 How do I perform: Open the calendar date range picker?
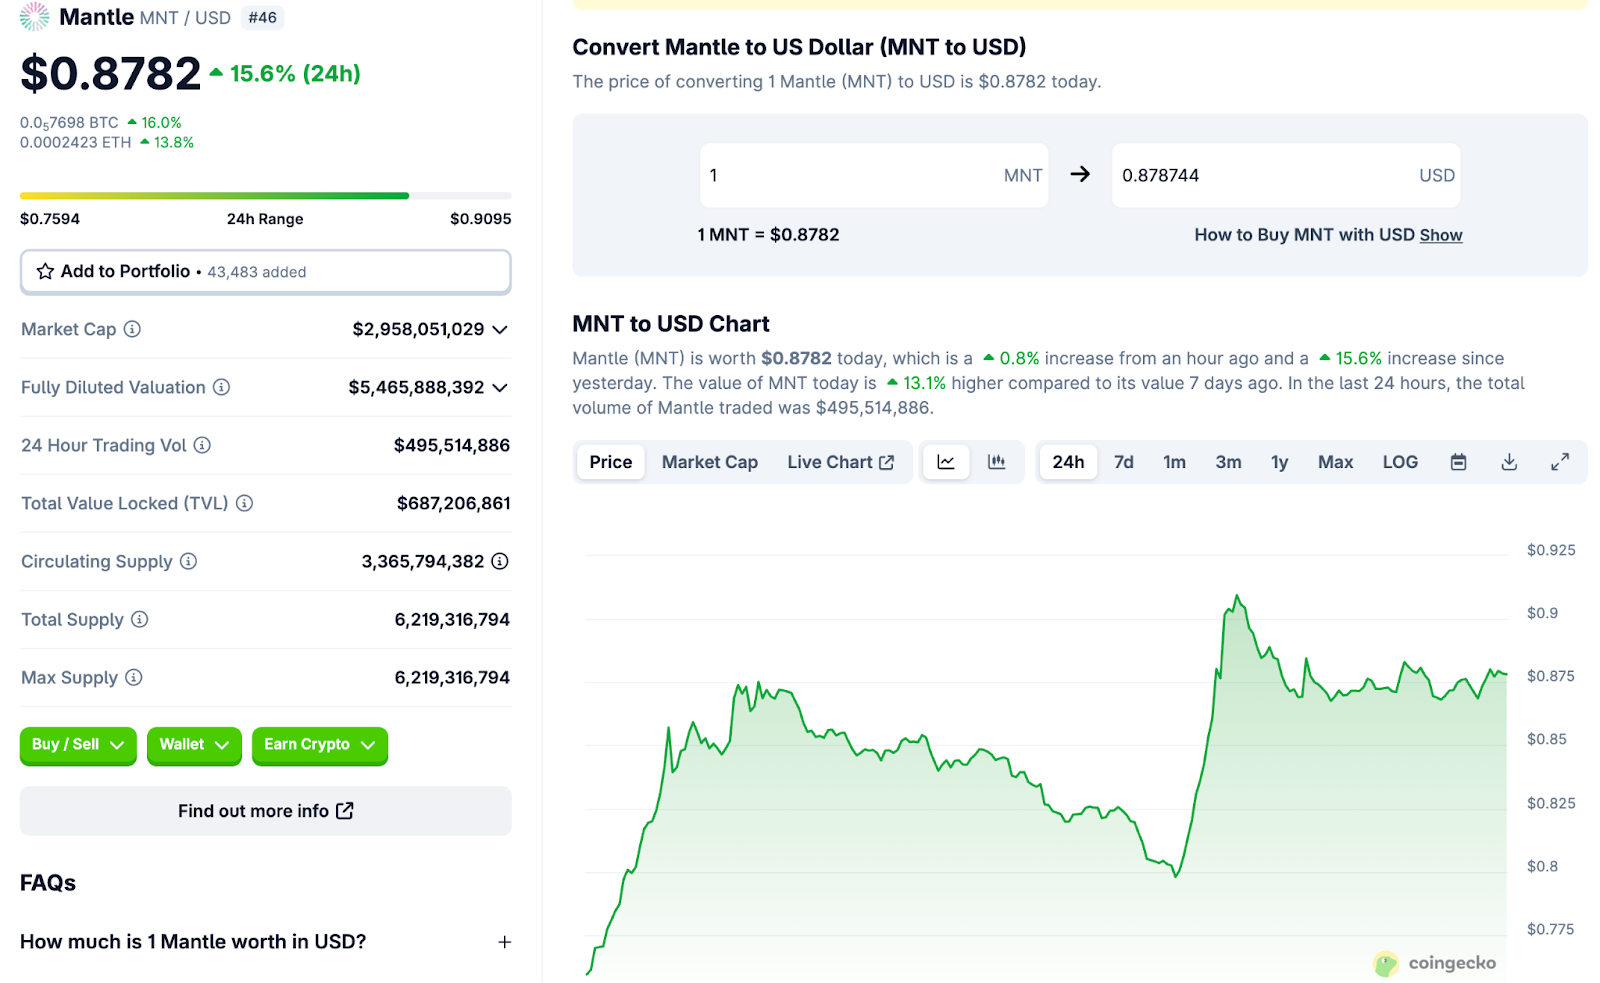[1459, 462]
